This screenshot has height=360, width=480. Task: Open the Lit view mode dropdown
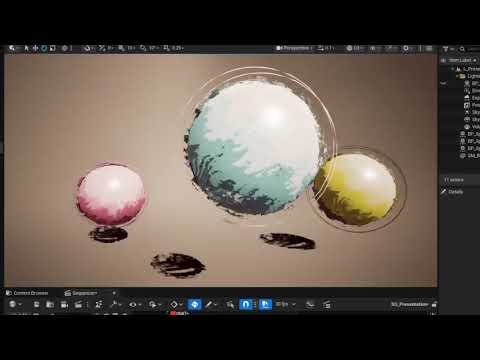coord(354,48)
